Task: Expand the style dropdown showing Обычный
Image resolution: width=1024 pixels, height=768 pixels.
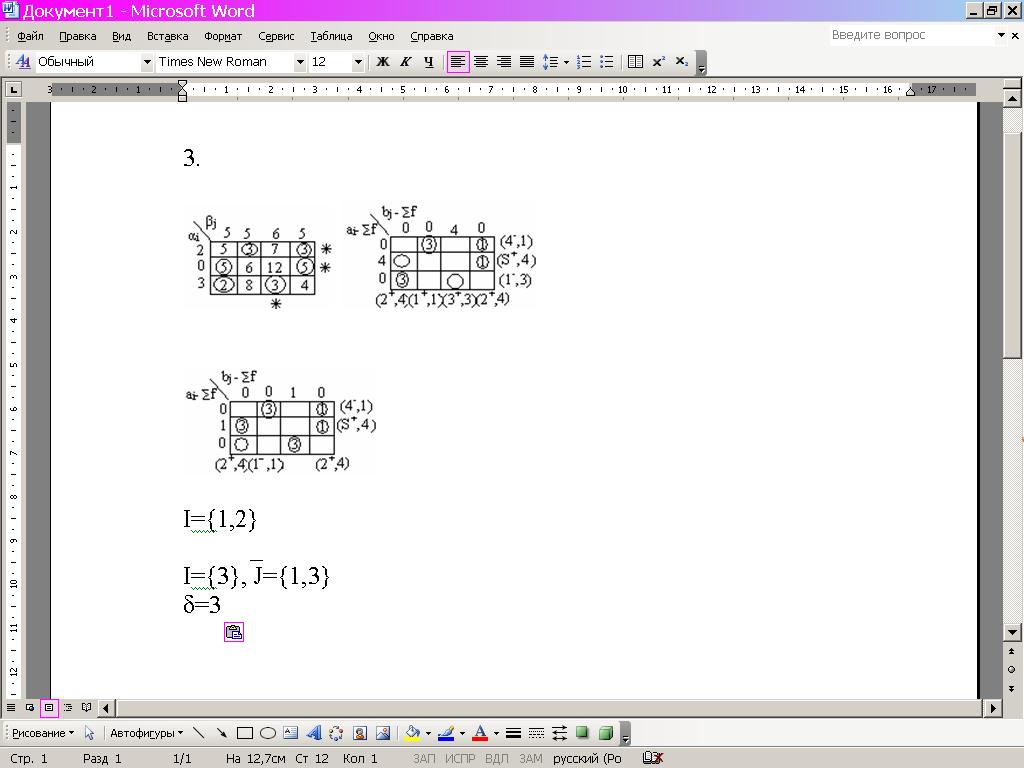Action: click(147, 62)
